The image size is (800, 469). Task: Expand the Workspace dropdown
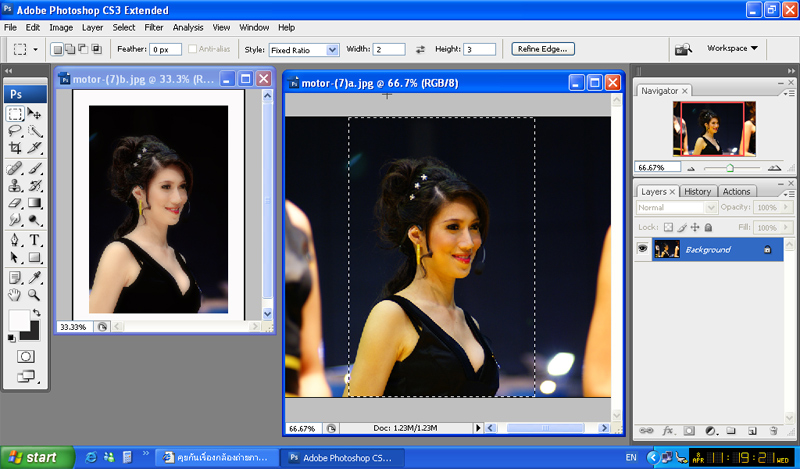tap(732, 48)
